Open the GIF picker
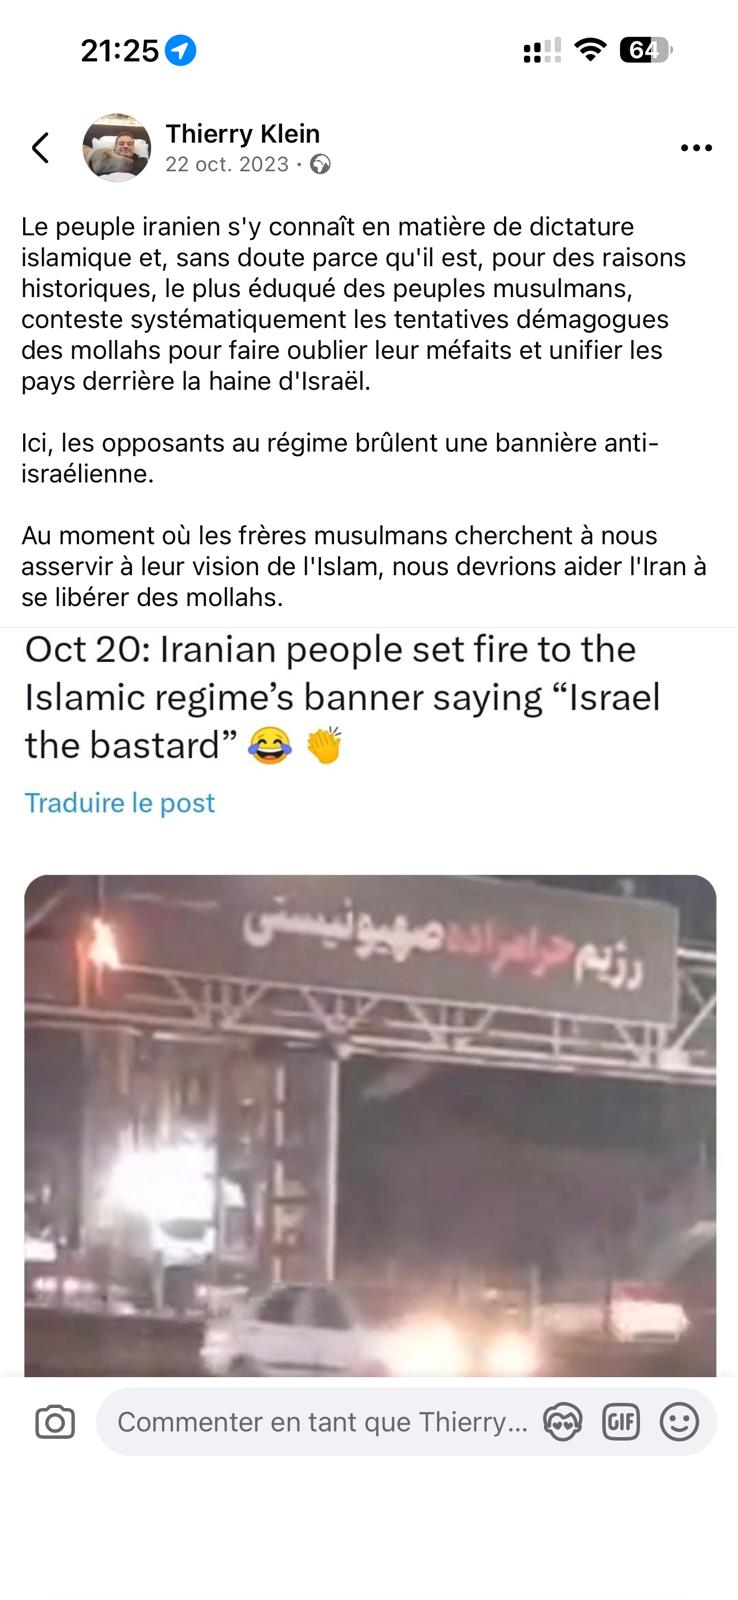 tap(621, 1422)
